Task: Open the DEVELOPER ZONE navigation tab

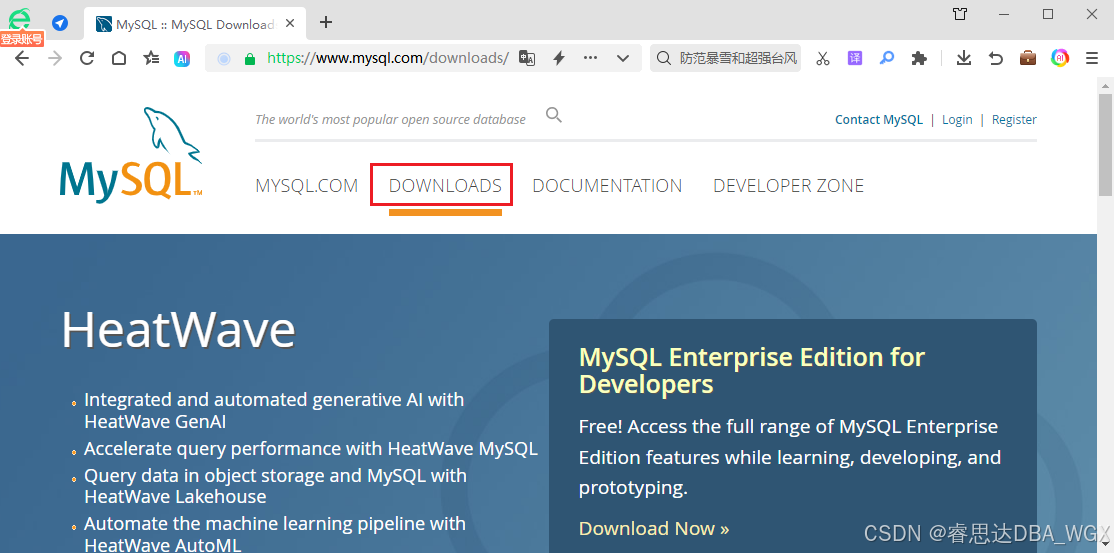Action: (x=789, y=186)
